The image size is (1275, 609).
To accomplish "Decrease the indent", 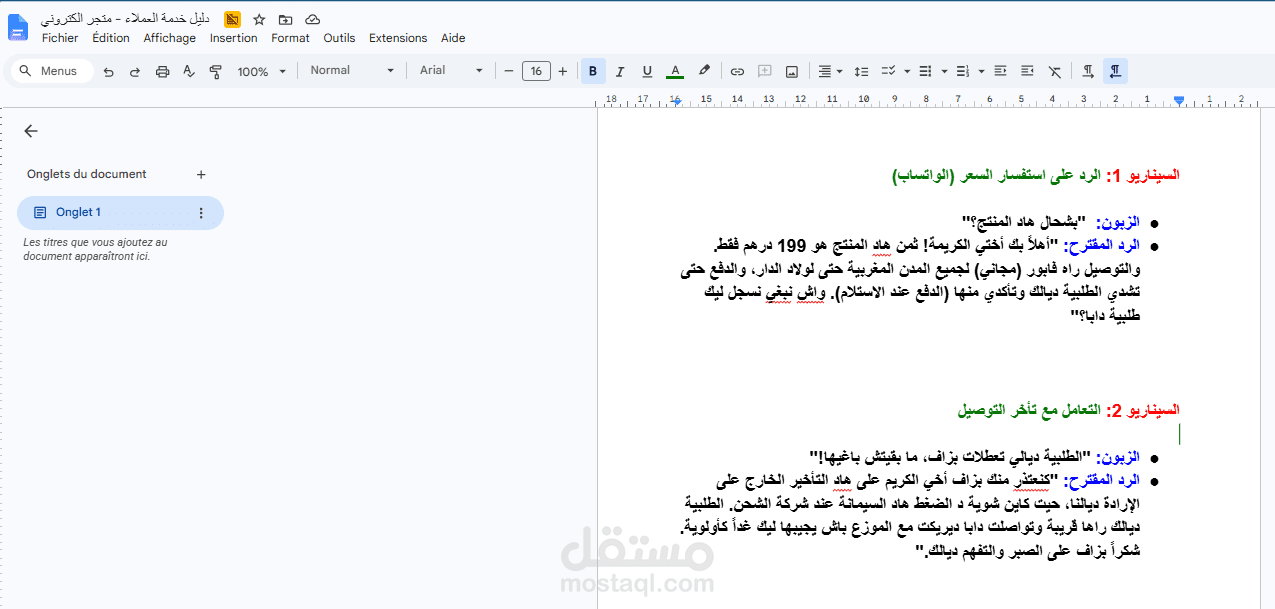I will 1000,71.
